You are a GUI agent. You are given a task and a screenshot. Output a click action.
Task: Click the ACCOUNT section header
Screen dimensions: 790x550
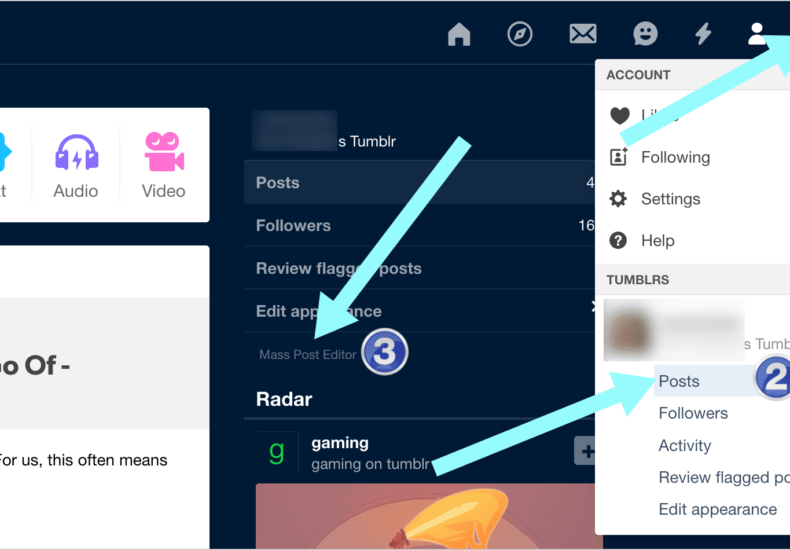(638, 75)
